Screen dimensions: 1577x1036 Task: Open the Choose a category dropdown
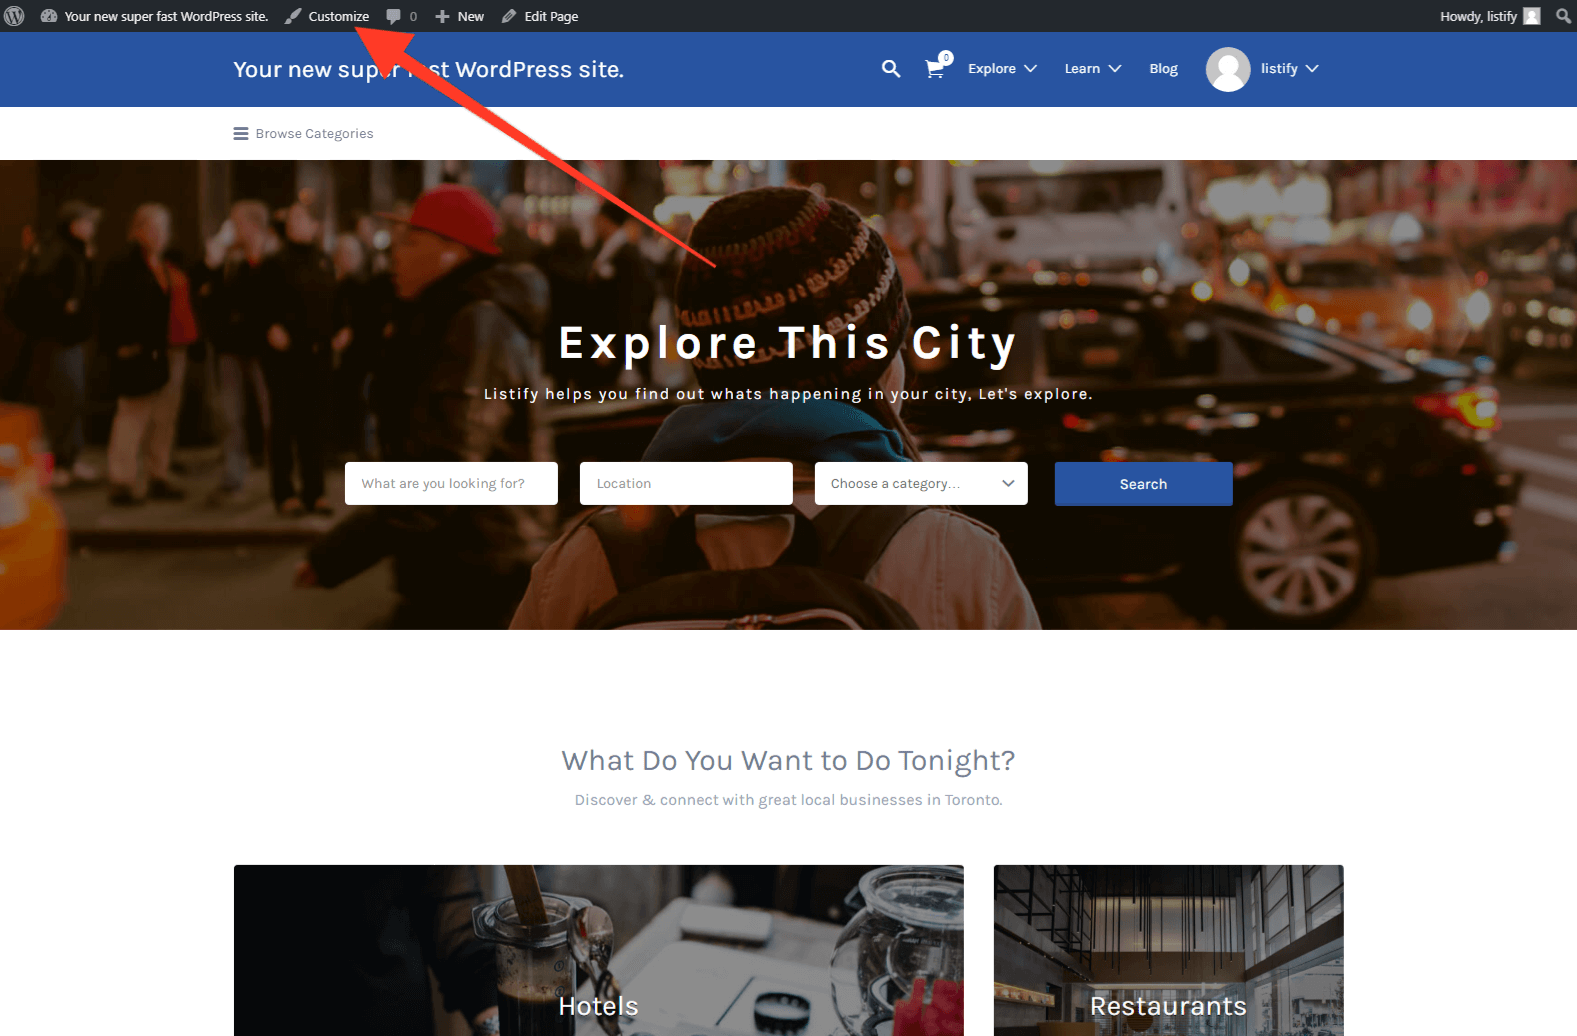tap(921, 483)
